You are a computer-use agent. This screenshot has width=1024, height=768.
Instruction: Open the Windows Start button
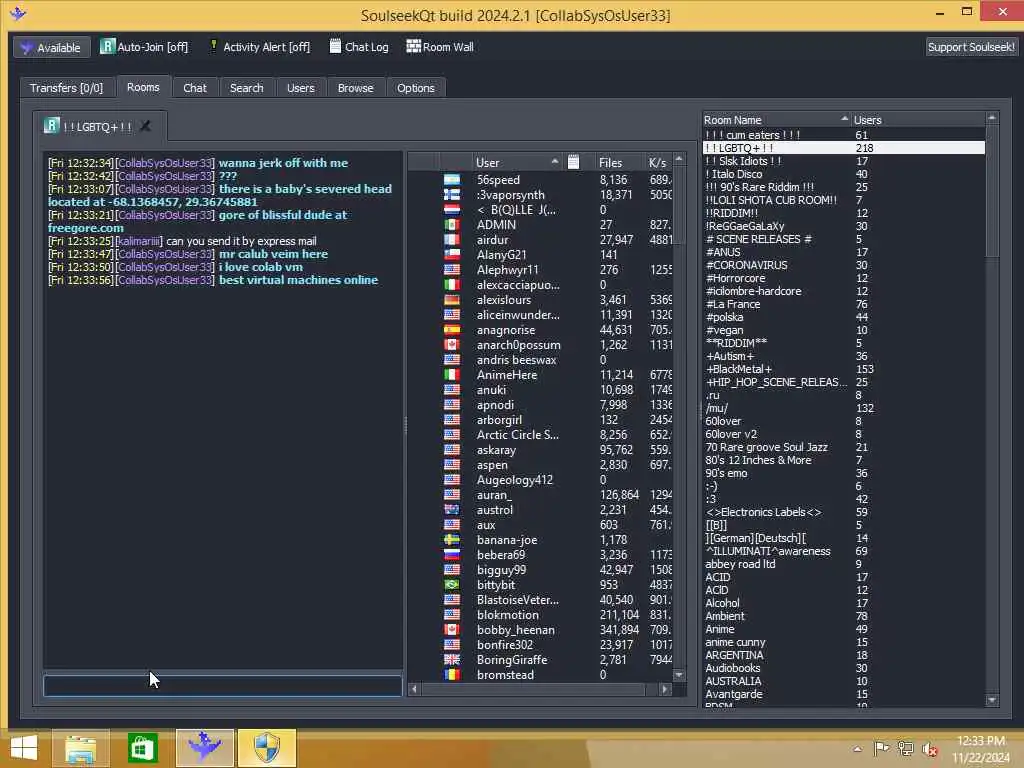pos(24,748)
